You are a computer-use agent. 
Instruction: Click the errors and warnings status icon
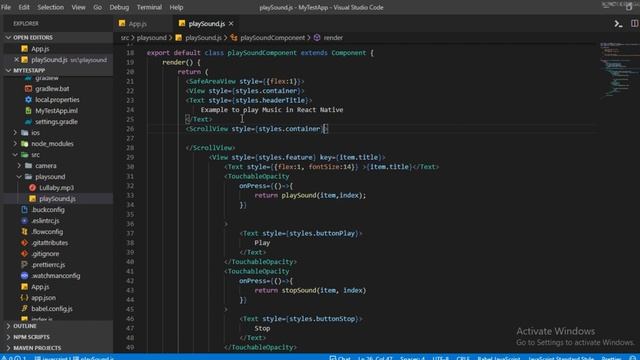[x=13, y=358]
